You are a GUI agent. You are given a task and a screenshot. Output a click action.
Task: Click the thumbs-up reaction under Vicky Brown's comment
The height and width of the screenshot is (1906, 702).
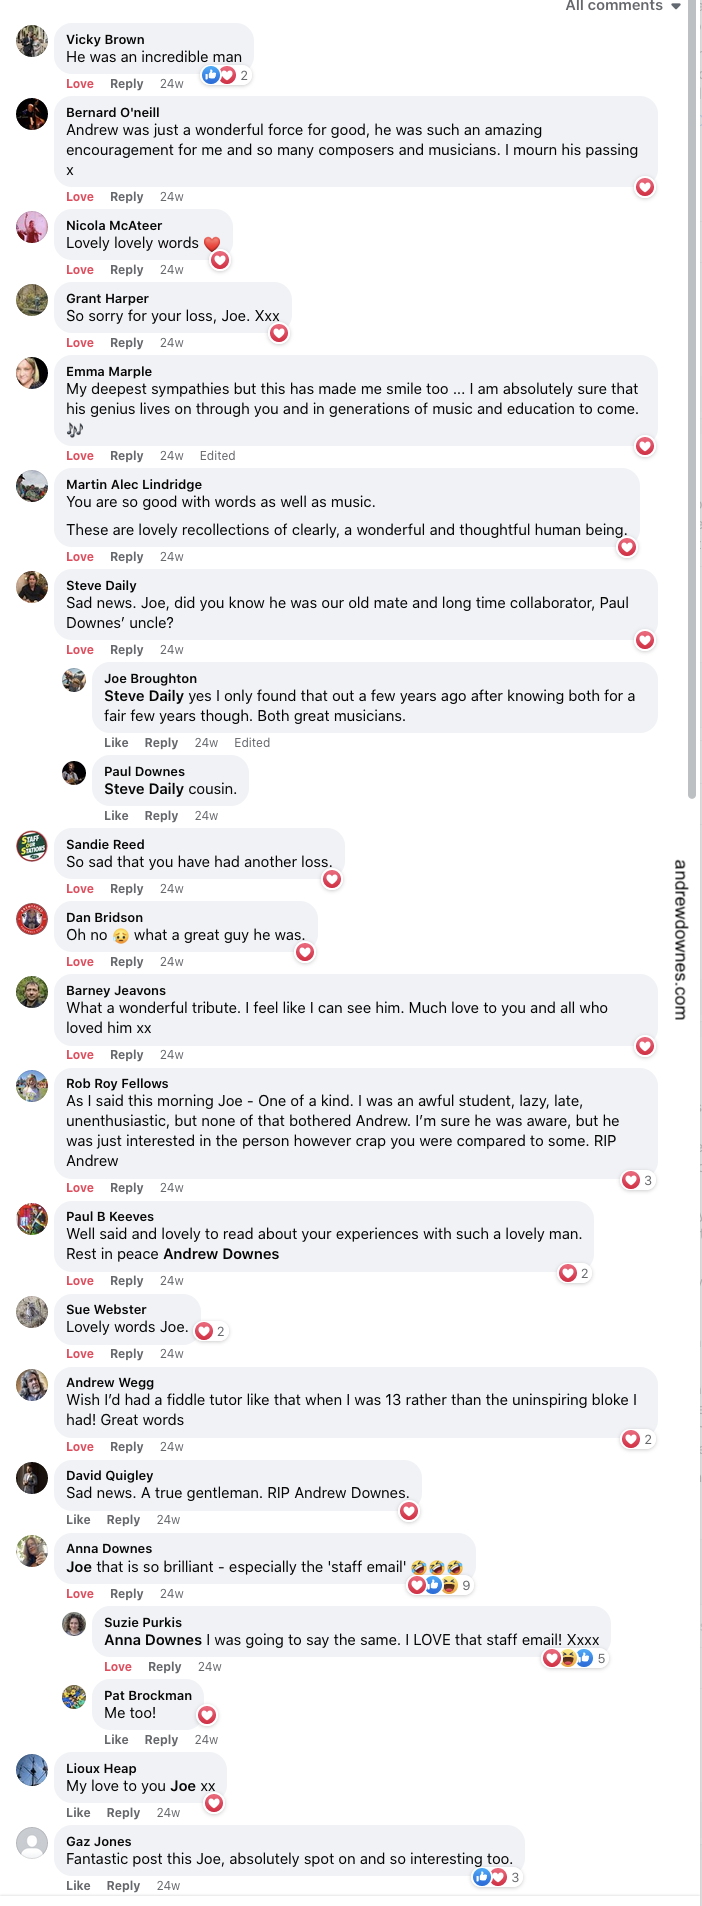coord(211,74)
